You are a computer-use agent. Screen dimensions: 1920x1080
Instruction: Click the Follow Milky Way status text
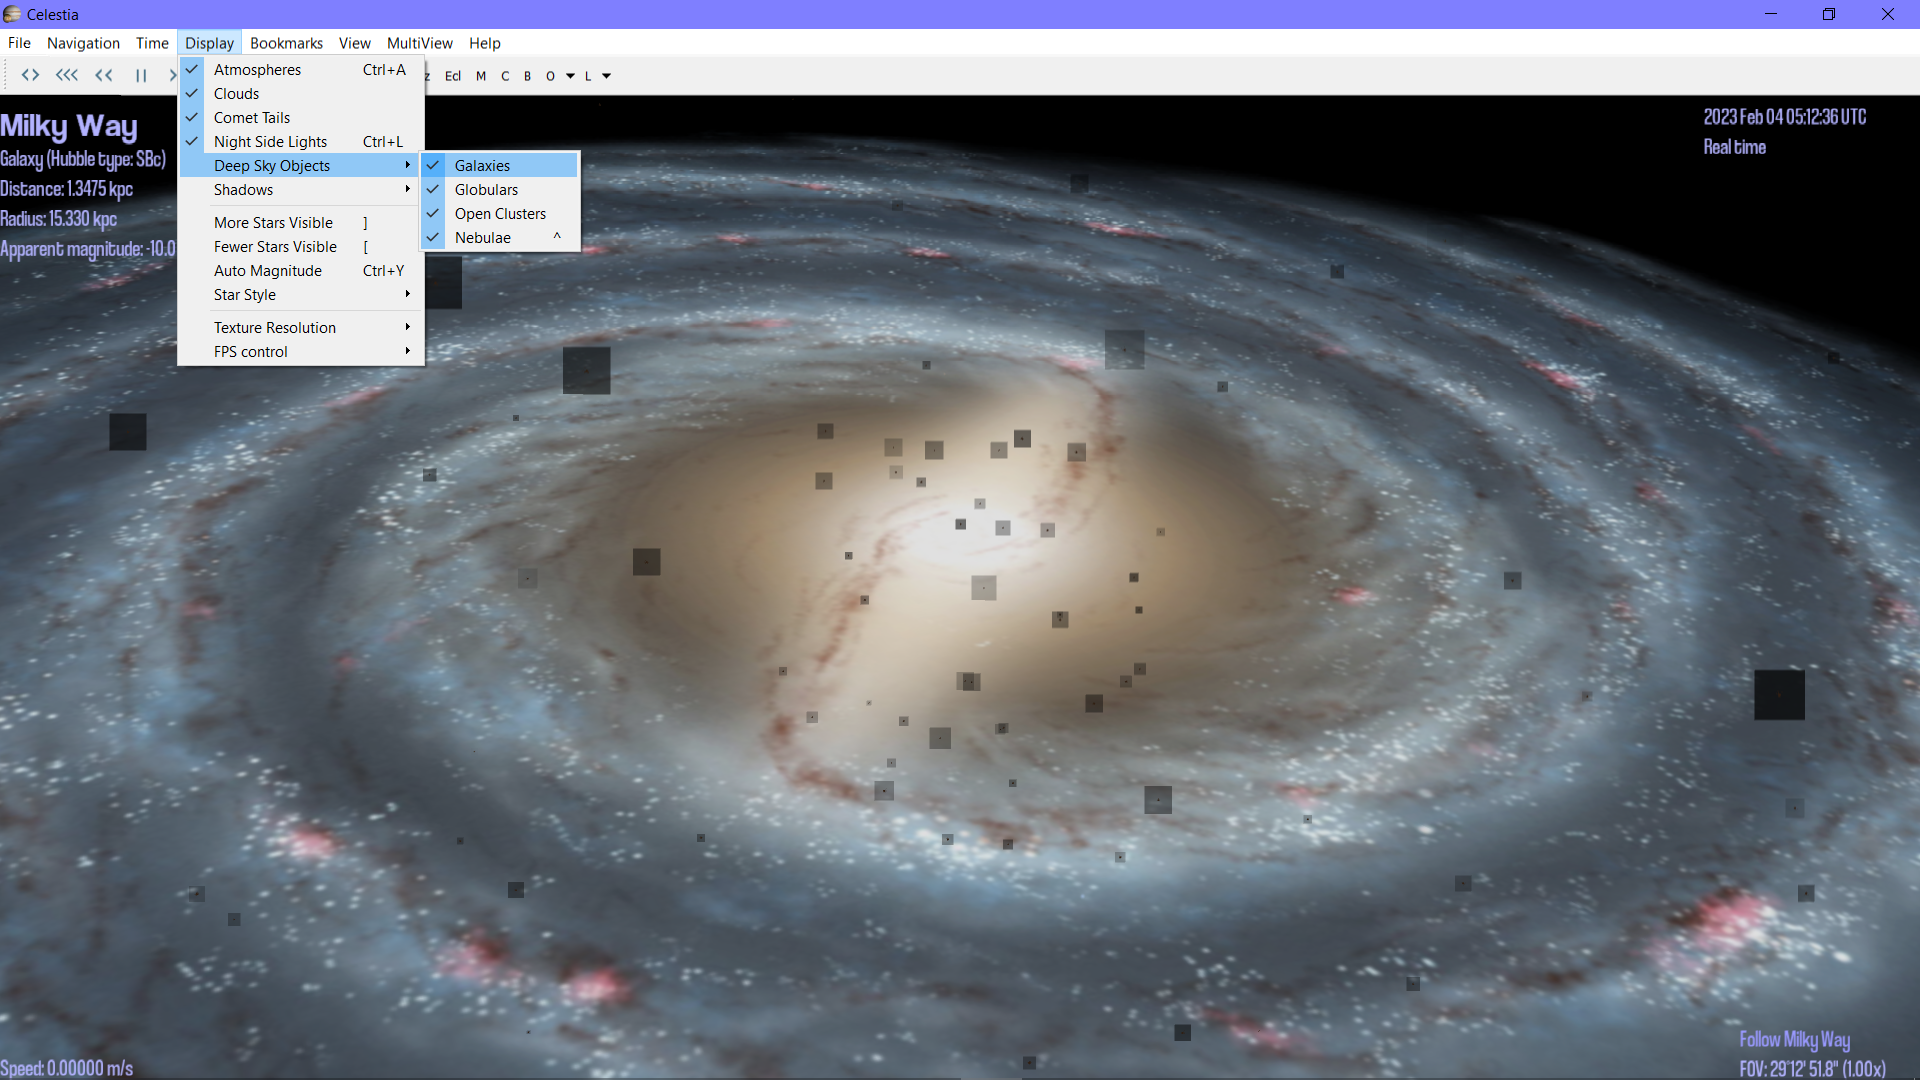click(x=1794, y=1040)
